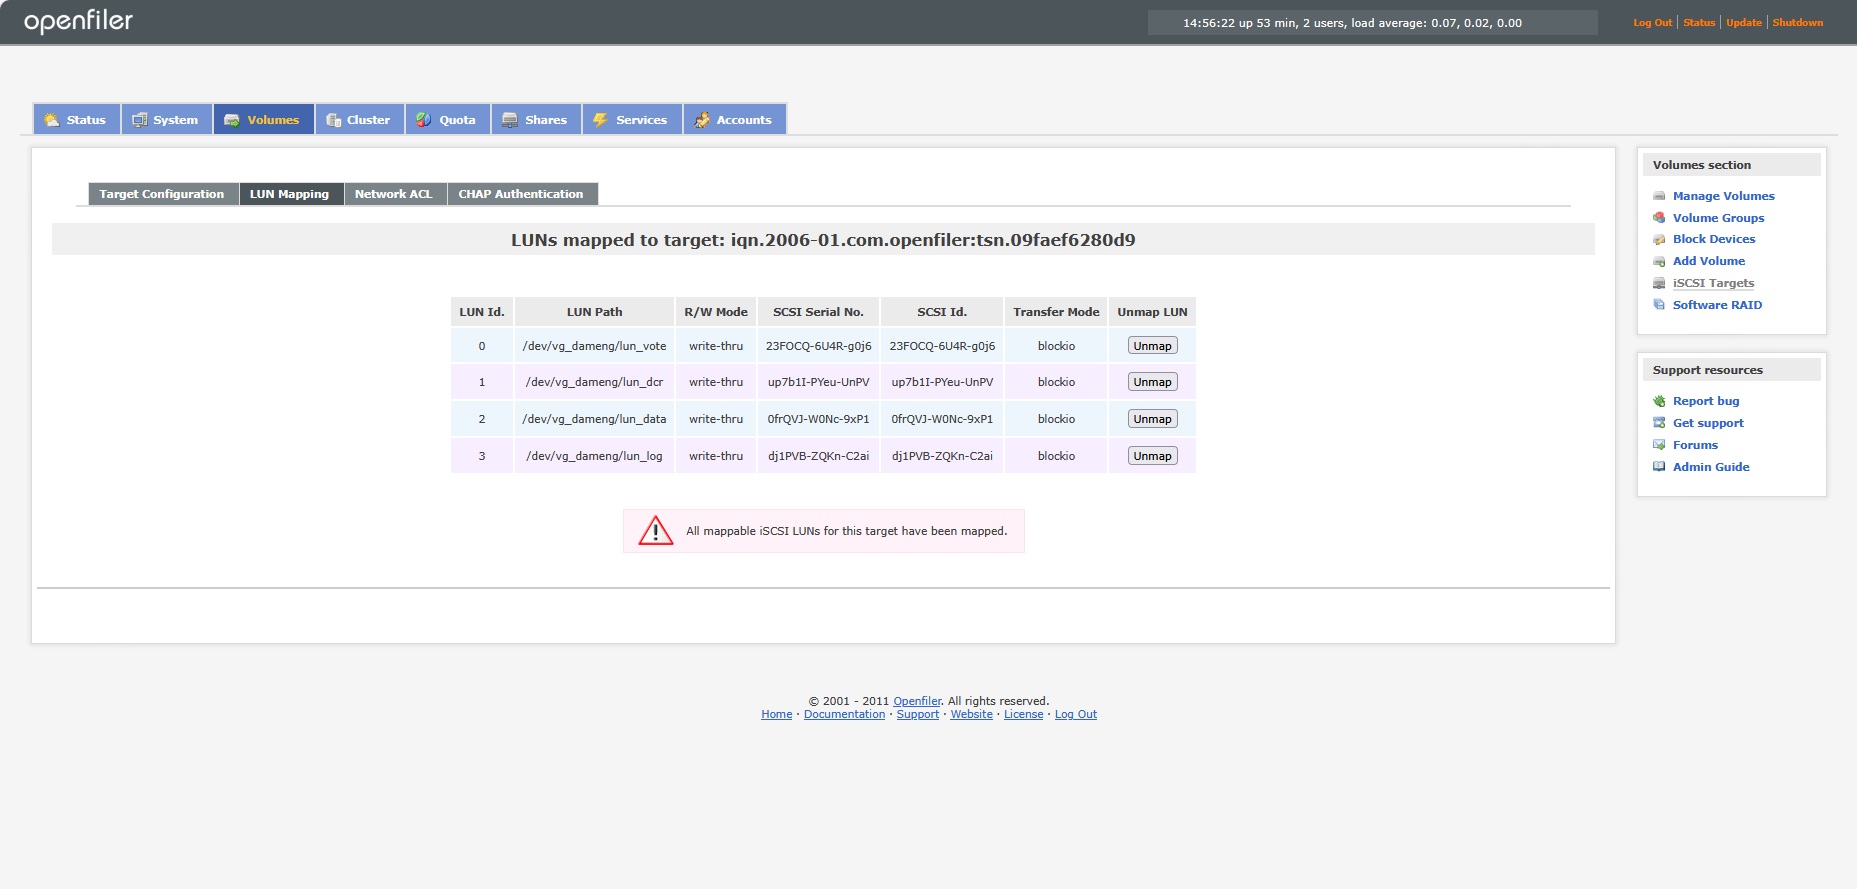
Task: Click the Home footer link
Action: point(776,714)
